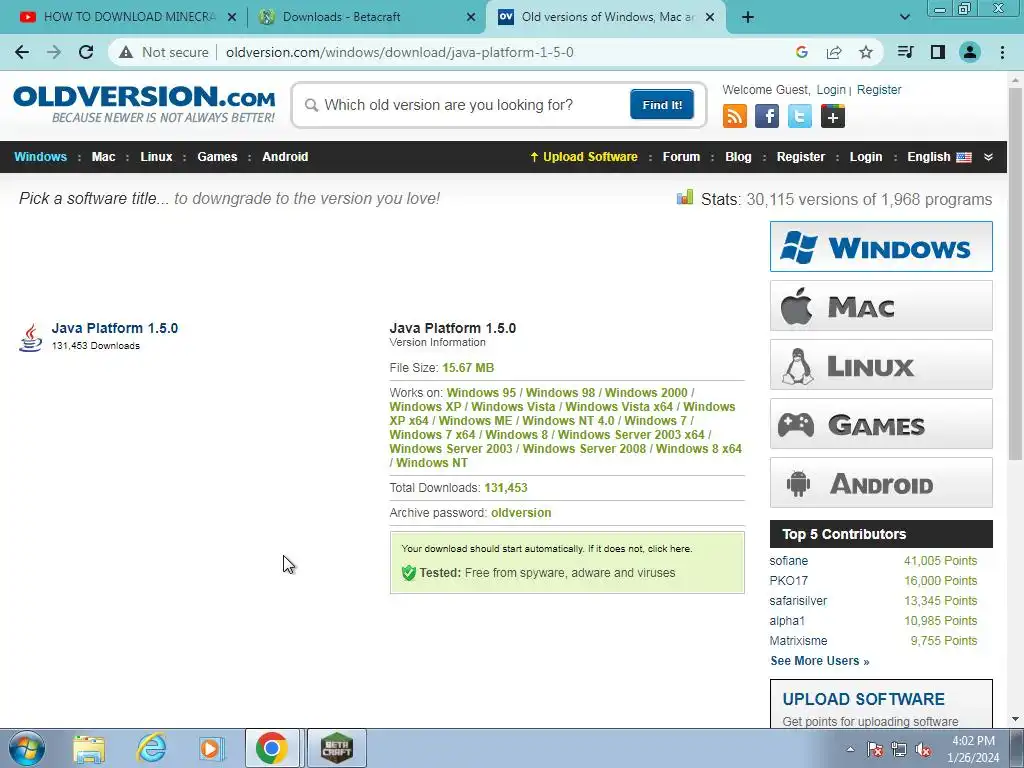
Task: Toggle the Chrome side panel
Action: (938, 52)
